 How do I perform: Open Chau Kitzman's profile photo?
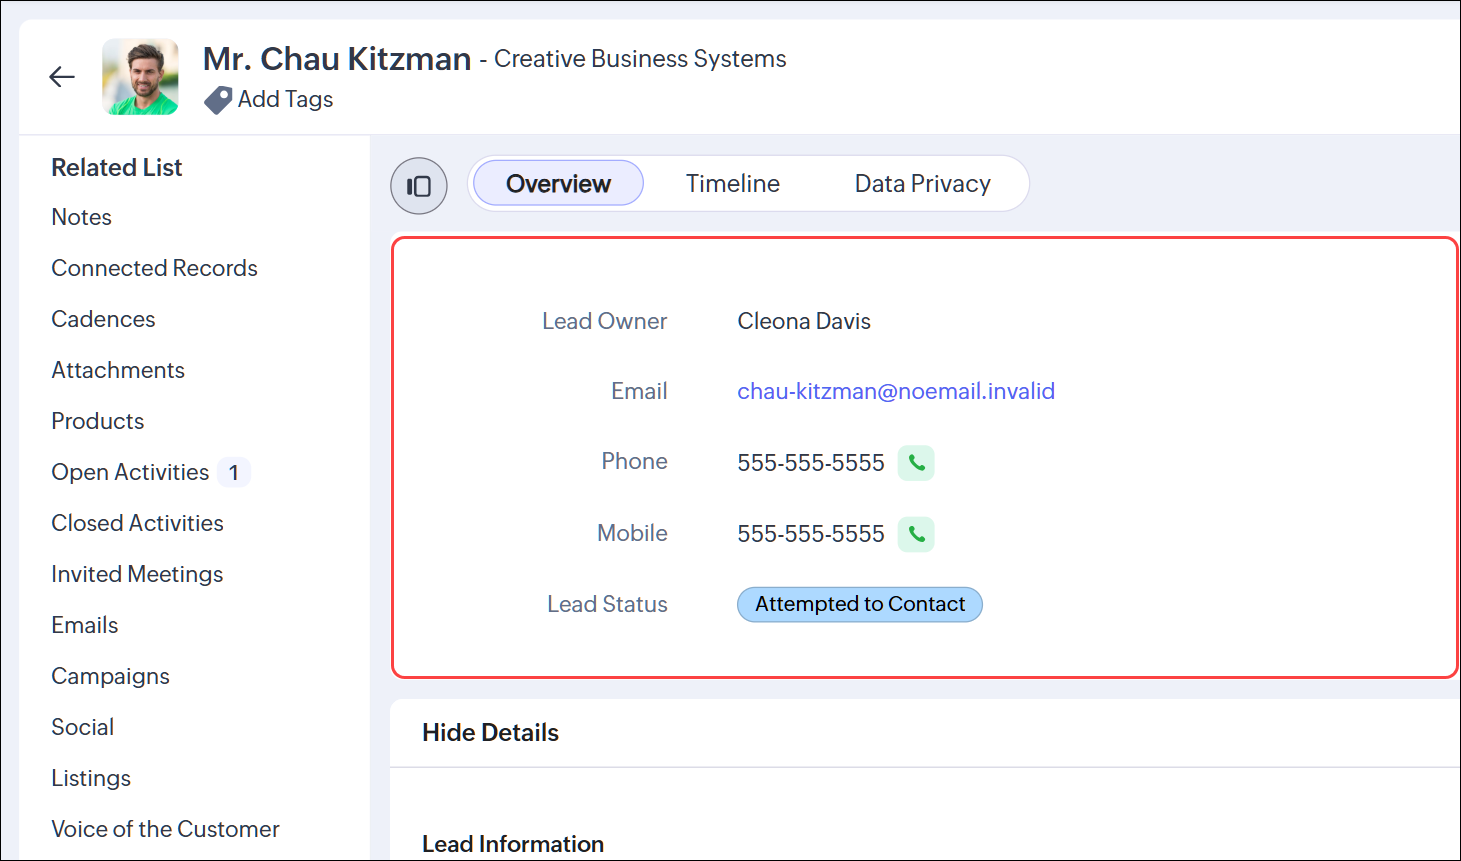click(141, 77)
